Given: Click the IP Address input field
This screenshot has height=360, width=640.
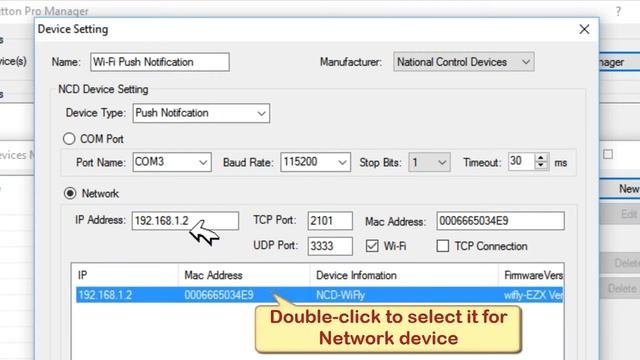Looking at the screenshot, I should tap(185, 221).
